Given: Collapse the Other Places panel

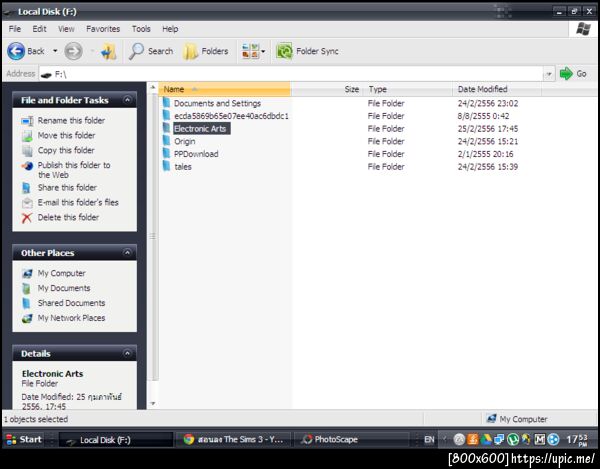Looking at the screenshot, I should pos(127,252).
